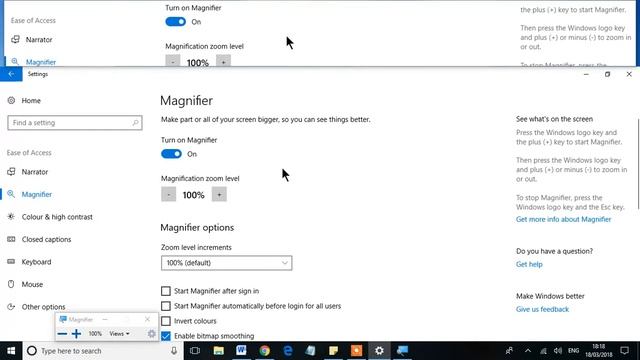Click Give us feedback link

[x=542, y=309]
